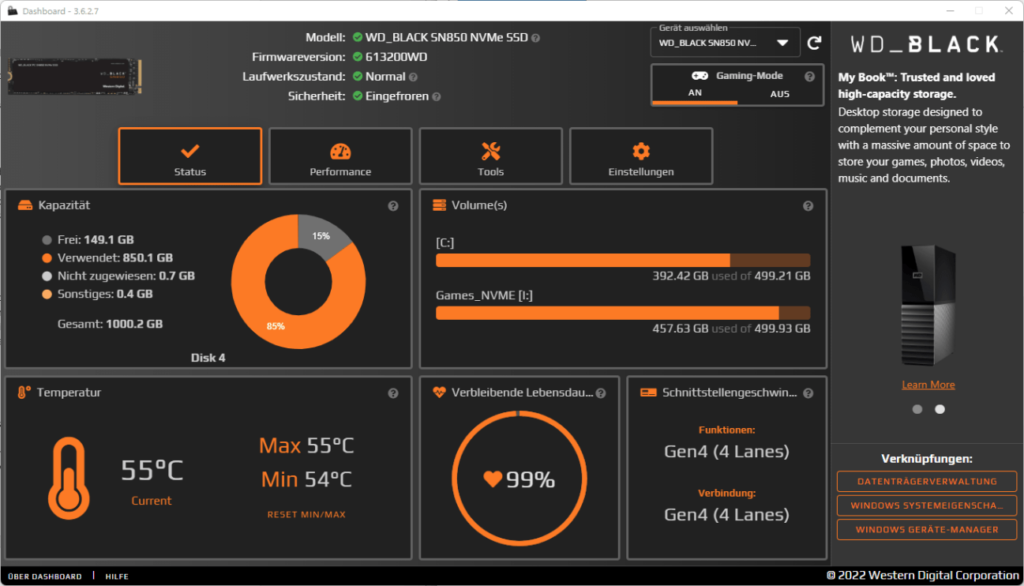The width and height of the screenshot is (1024, 586).
Task: Open the help icon next to Modell
Action: 536,39
